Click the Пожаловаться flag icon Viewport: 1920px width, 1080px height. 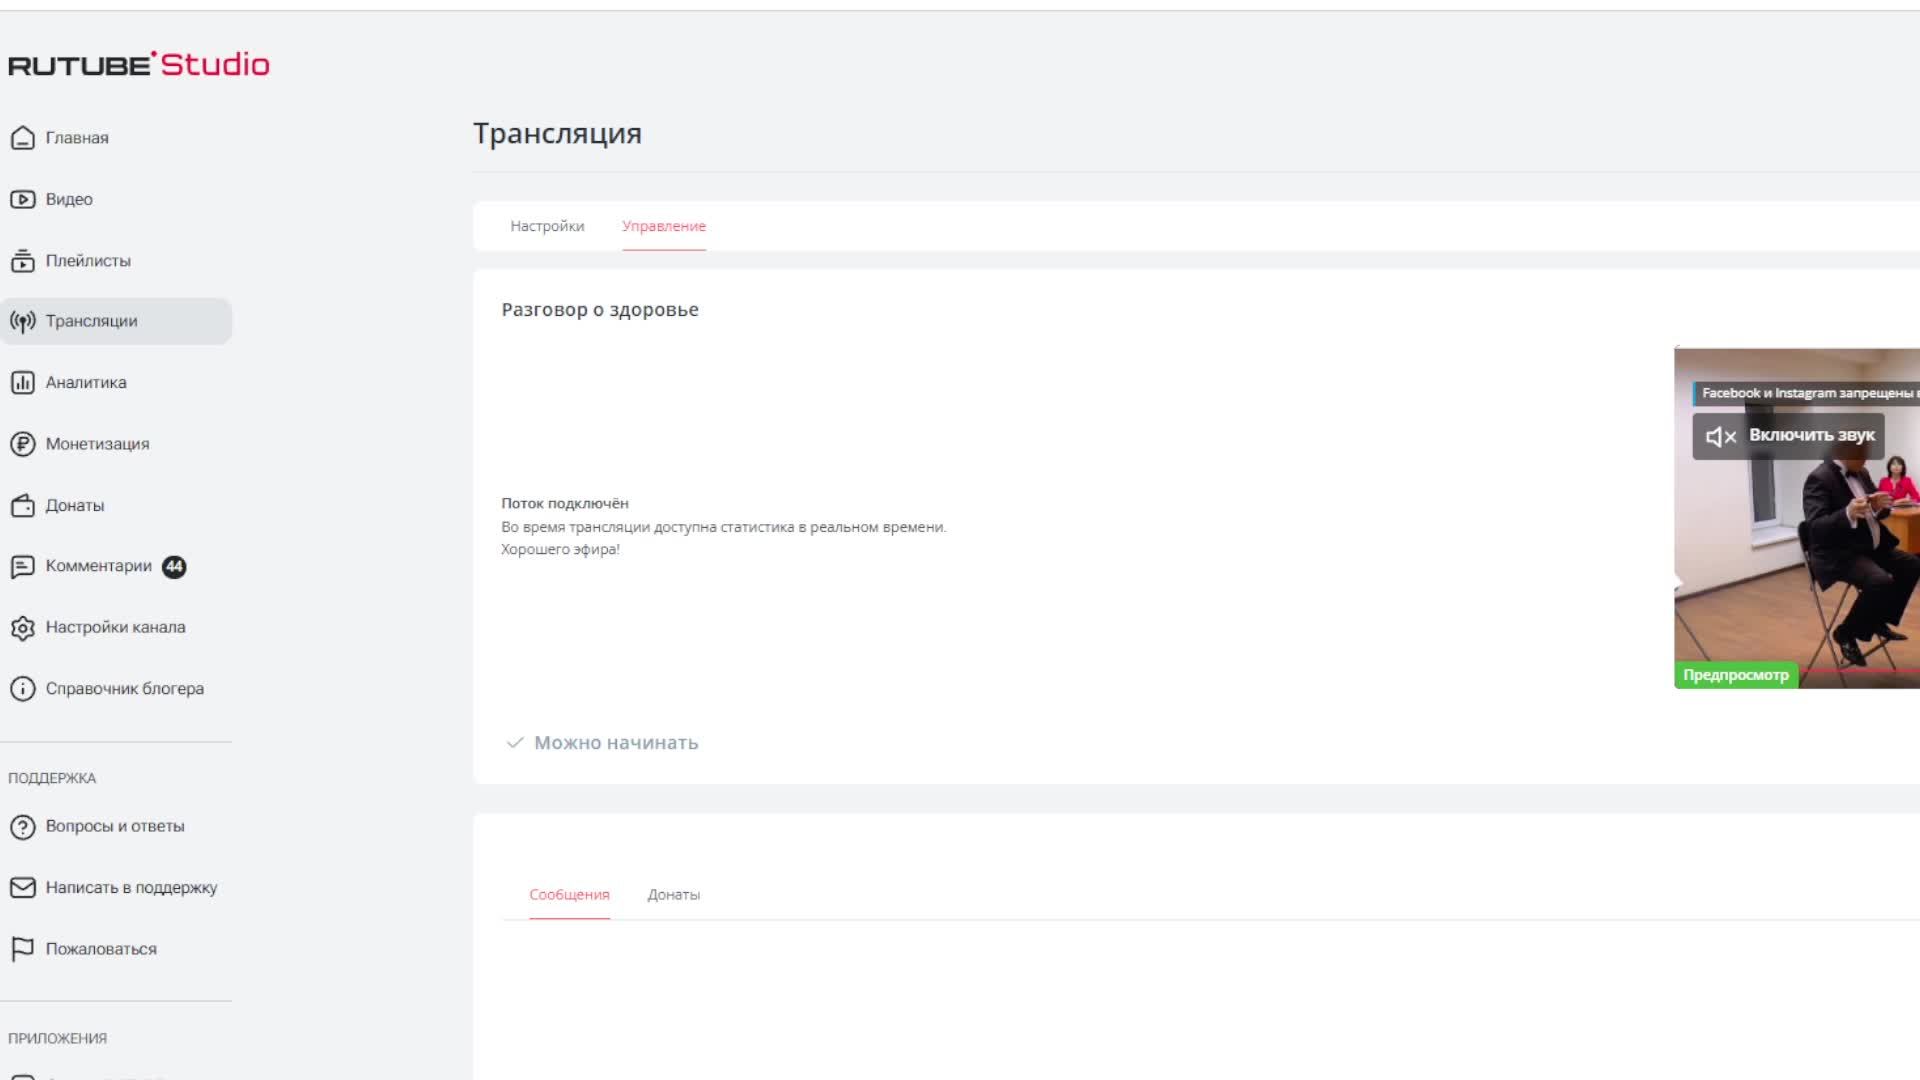(23, 948)
